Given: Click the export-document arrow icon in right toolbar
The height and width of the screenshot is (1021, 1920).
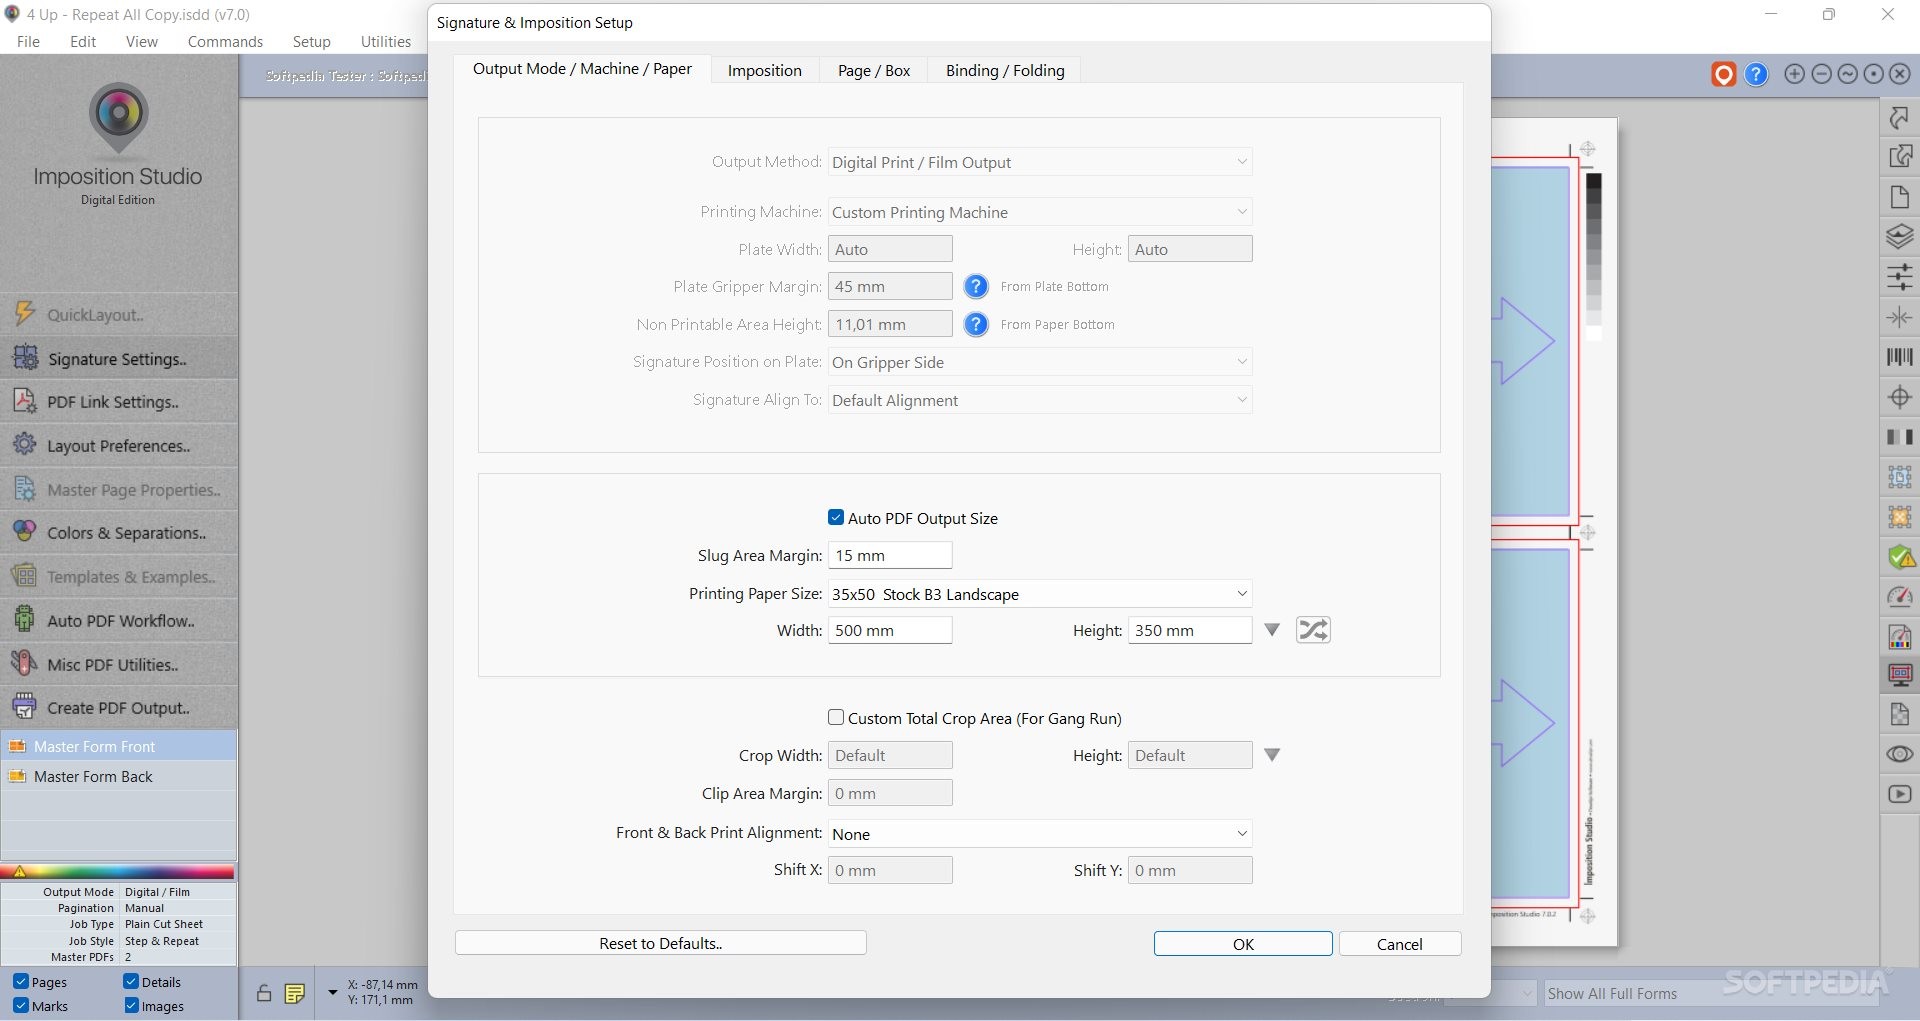Looking at the screenshot, I should pyautogui.click(x=1899, y=157).
